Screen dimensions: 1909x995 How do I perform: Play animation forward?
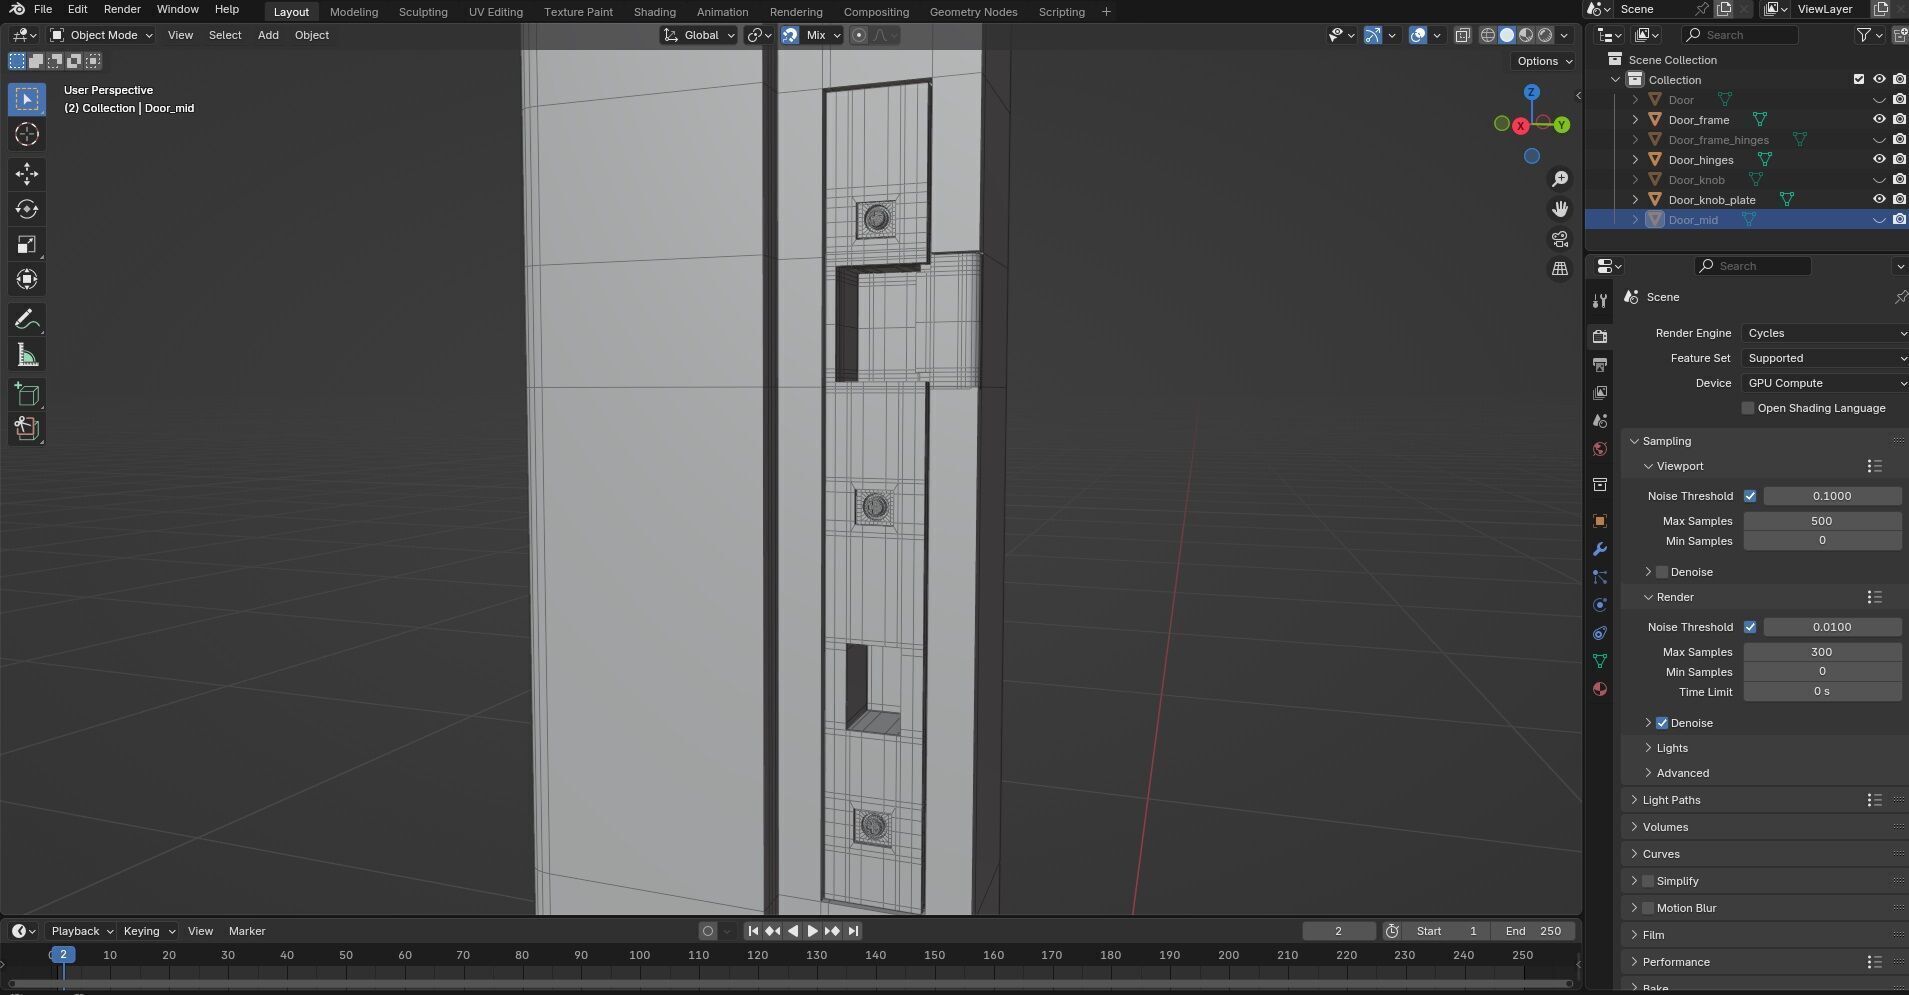click(812, 931)
